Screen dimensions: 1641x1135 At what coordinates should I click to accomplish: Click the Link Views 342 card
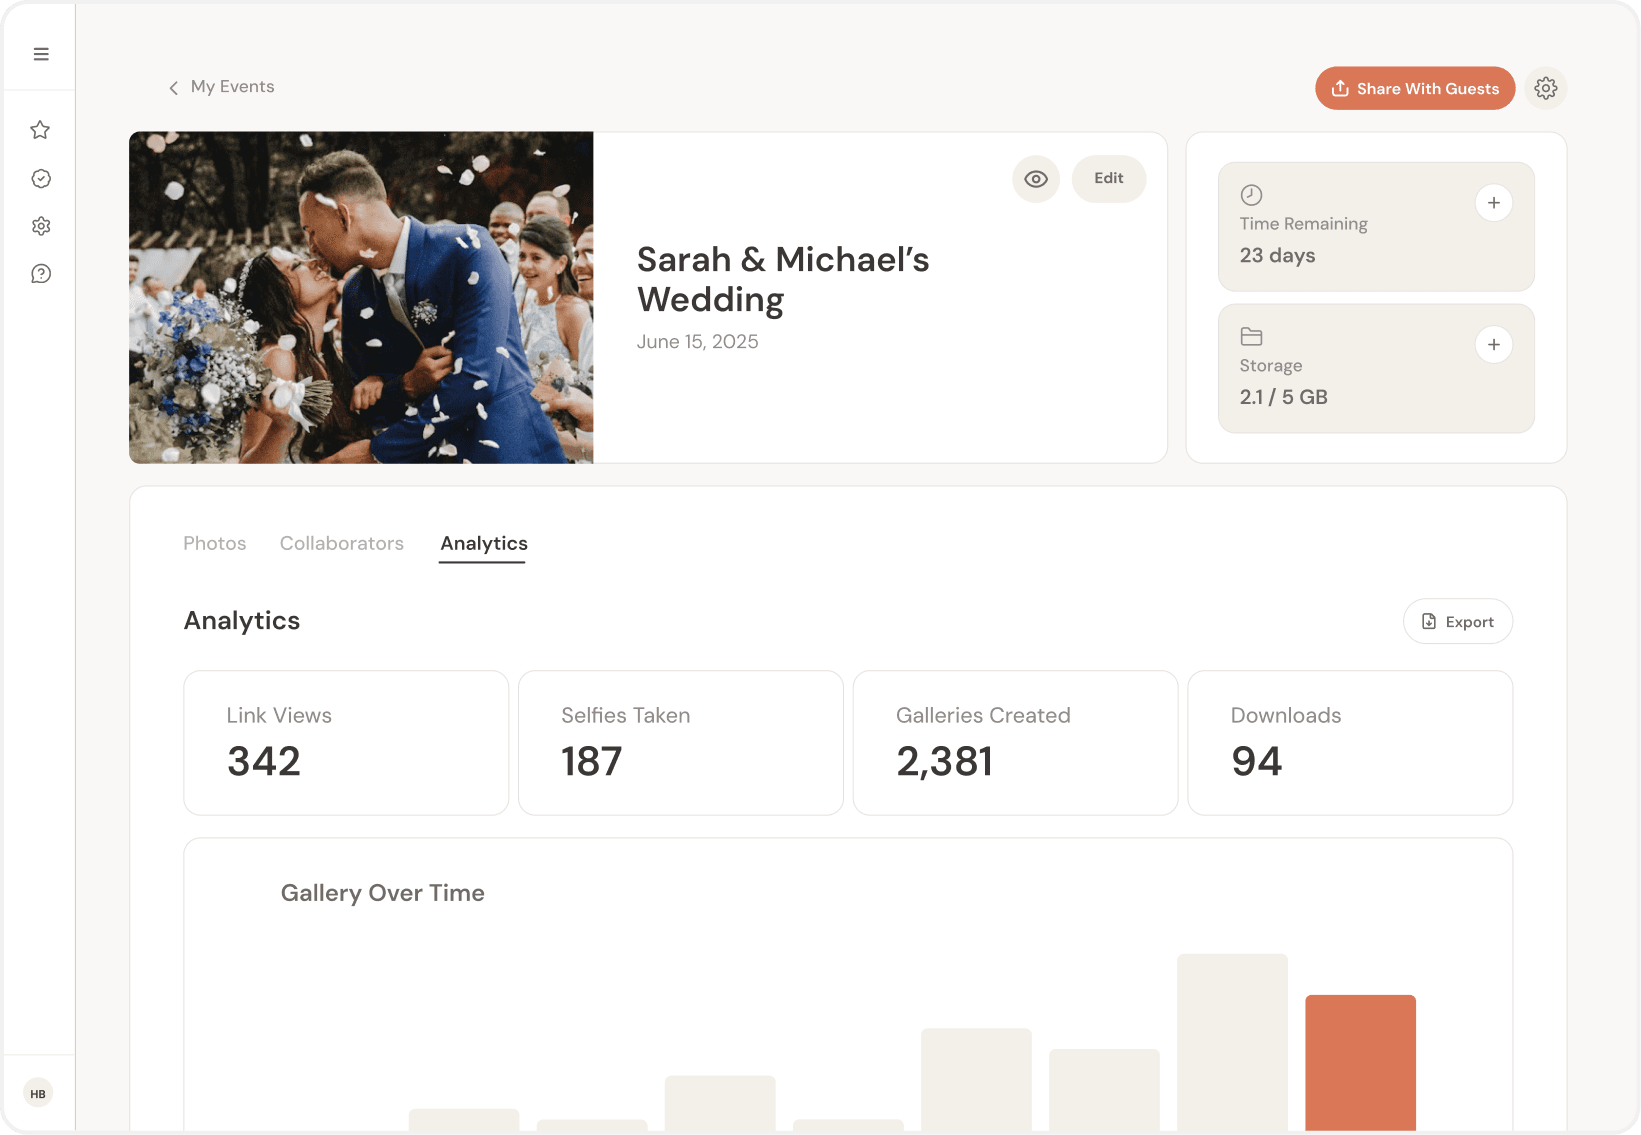[346, 743]
